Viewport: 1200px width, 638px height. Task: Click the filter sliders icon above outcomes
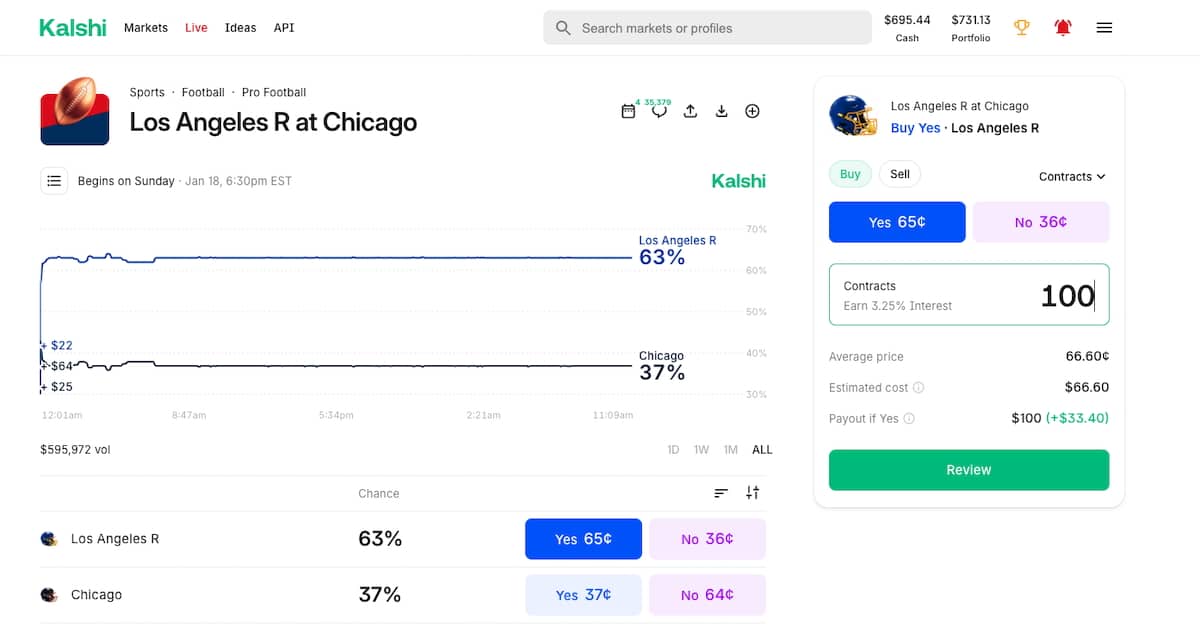tap(753, 492)
